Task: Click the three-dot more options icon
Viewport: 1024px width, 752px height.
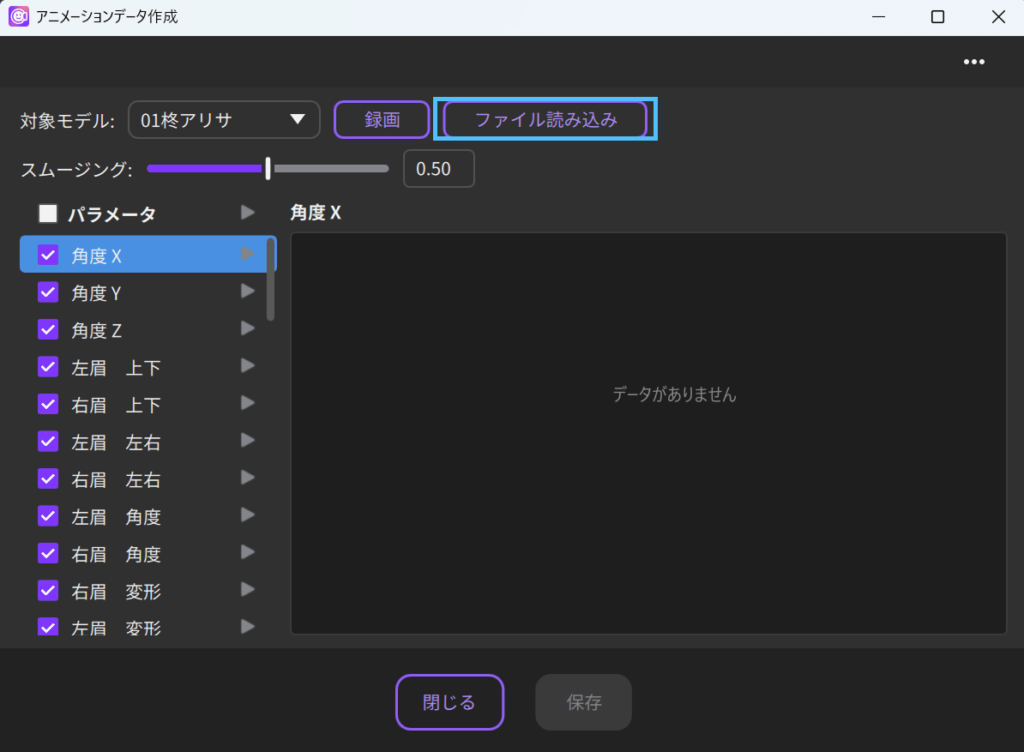Action: [973, 62]
